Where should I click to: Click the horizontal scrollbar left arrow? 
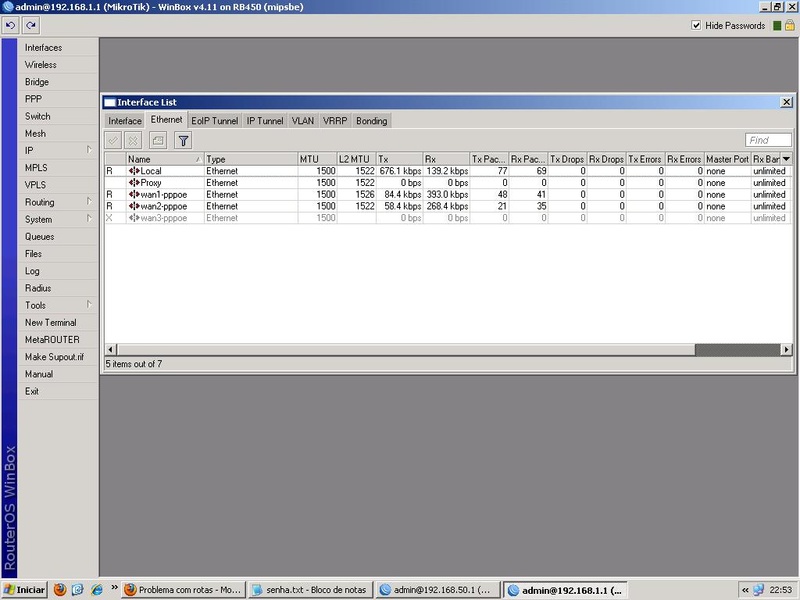pyautogui.click(x=111, y=349)
